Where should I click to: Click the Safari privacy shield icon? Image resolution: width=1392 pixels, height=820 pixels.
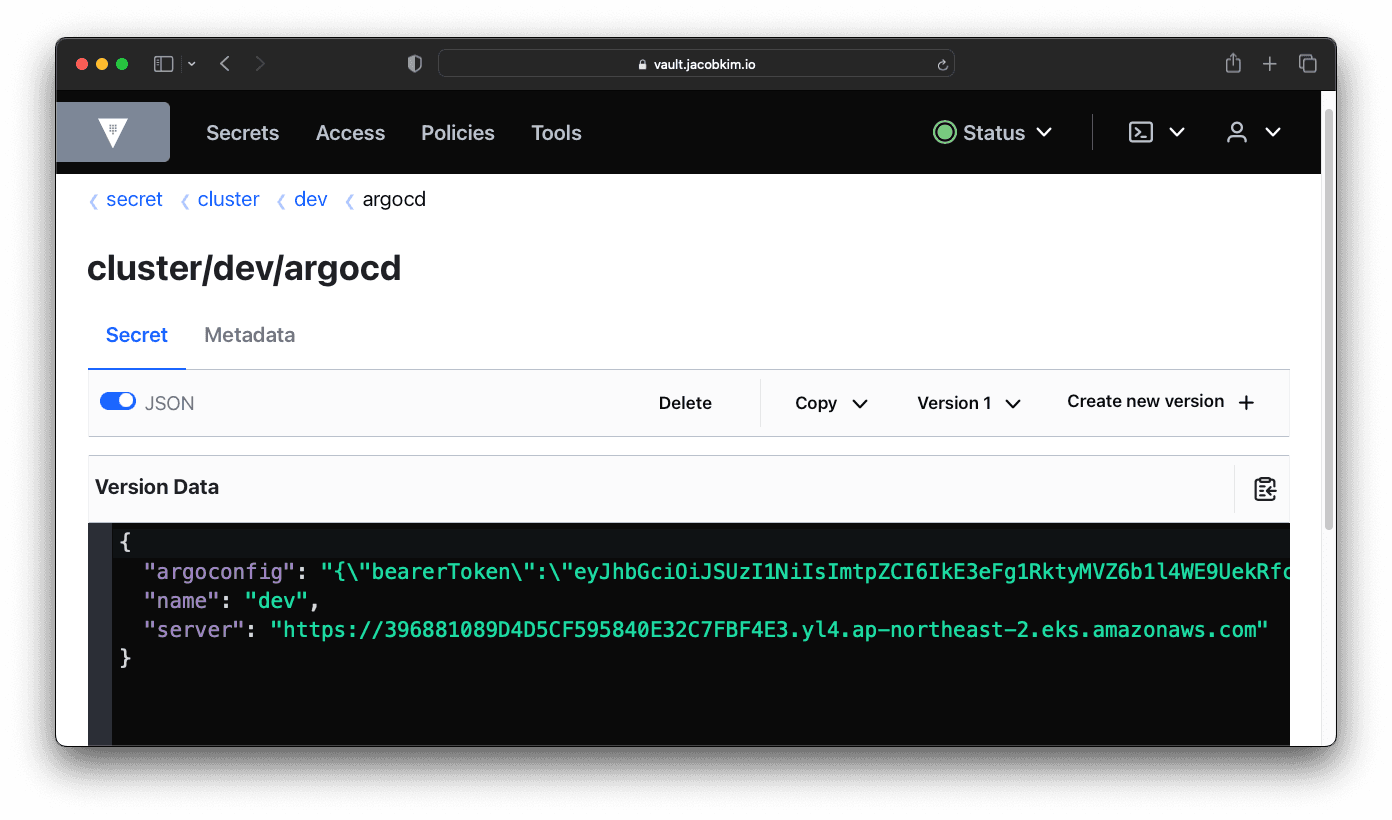414,63
